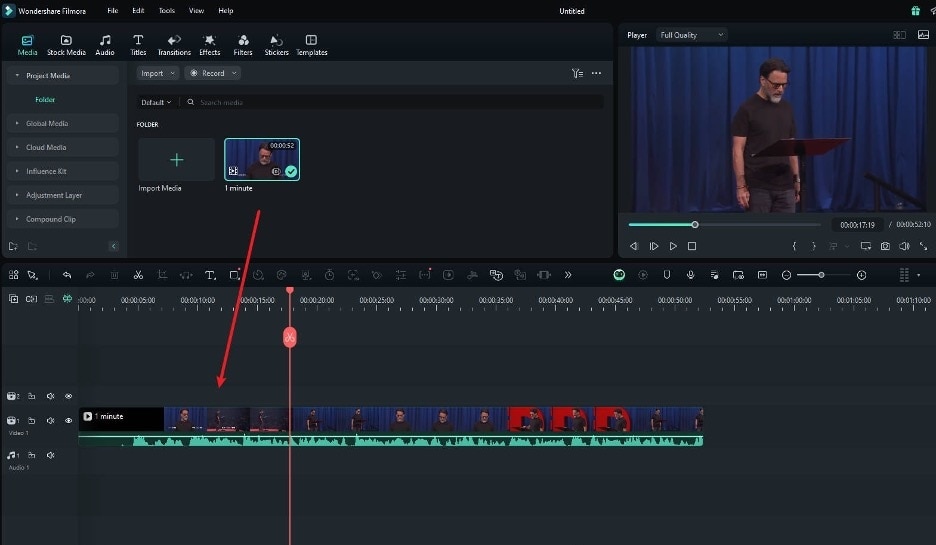This screenshot has height=545, width=936.
Task: Open the player volume control
Action: click(x=904, y=246)
